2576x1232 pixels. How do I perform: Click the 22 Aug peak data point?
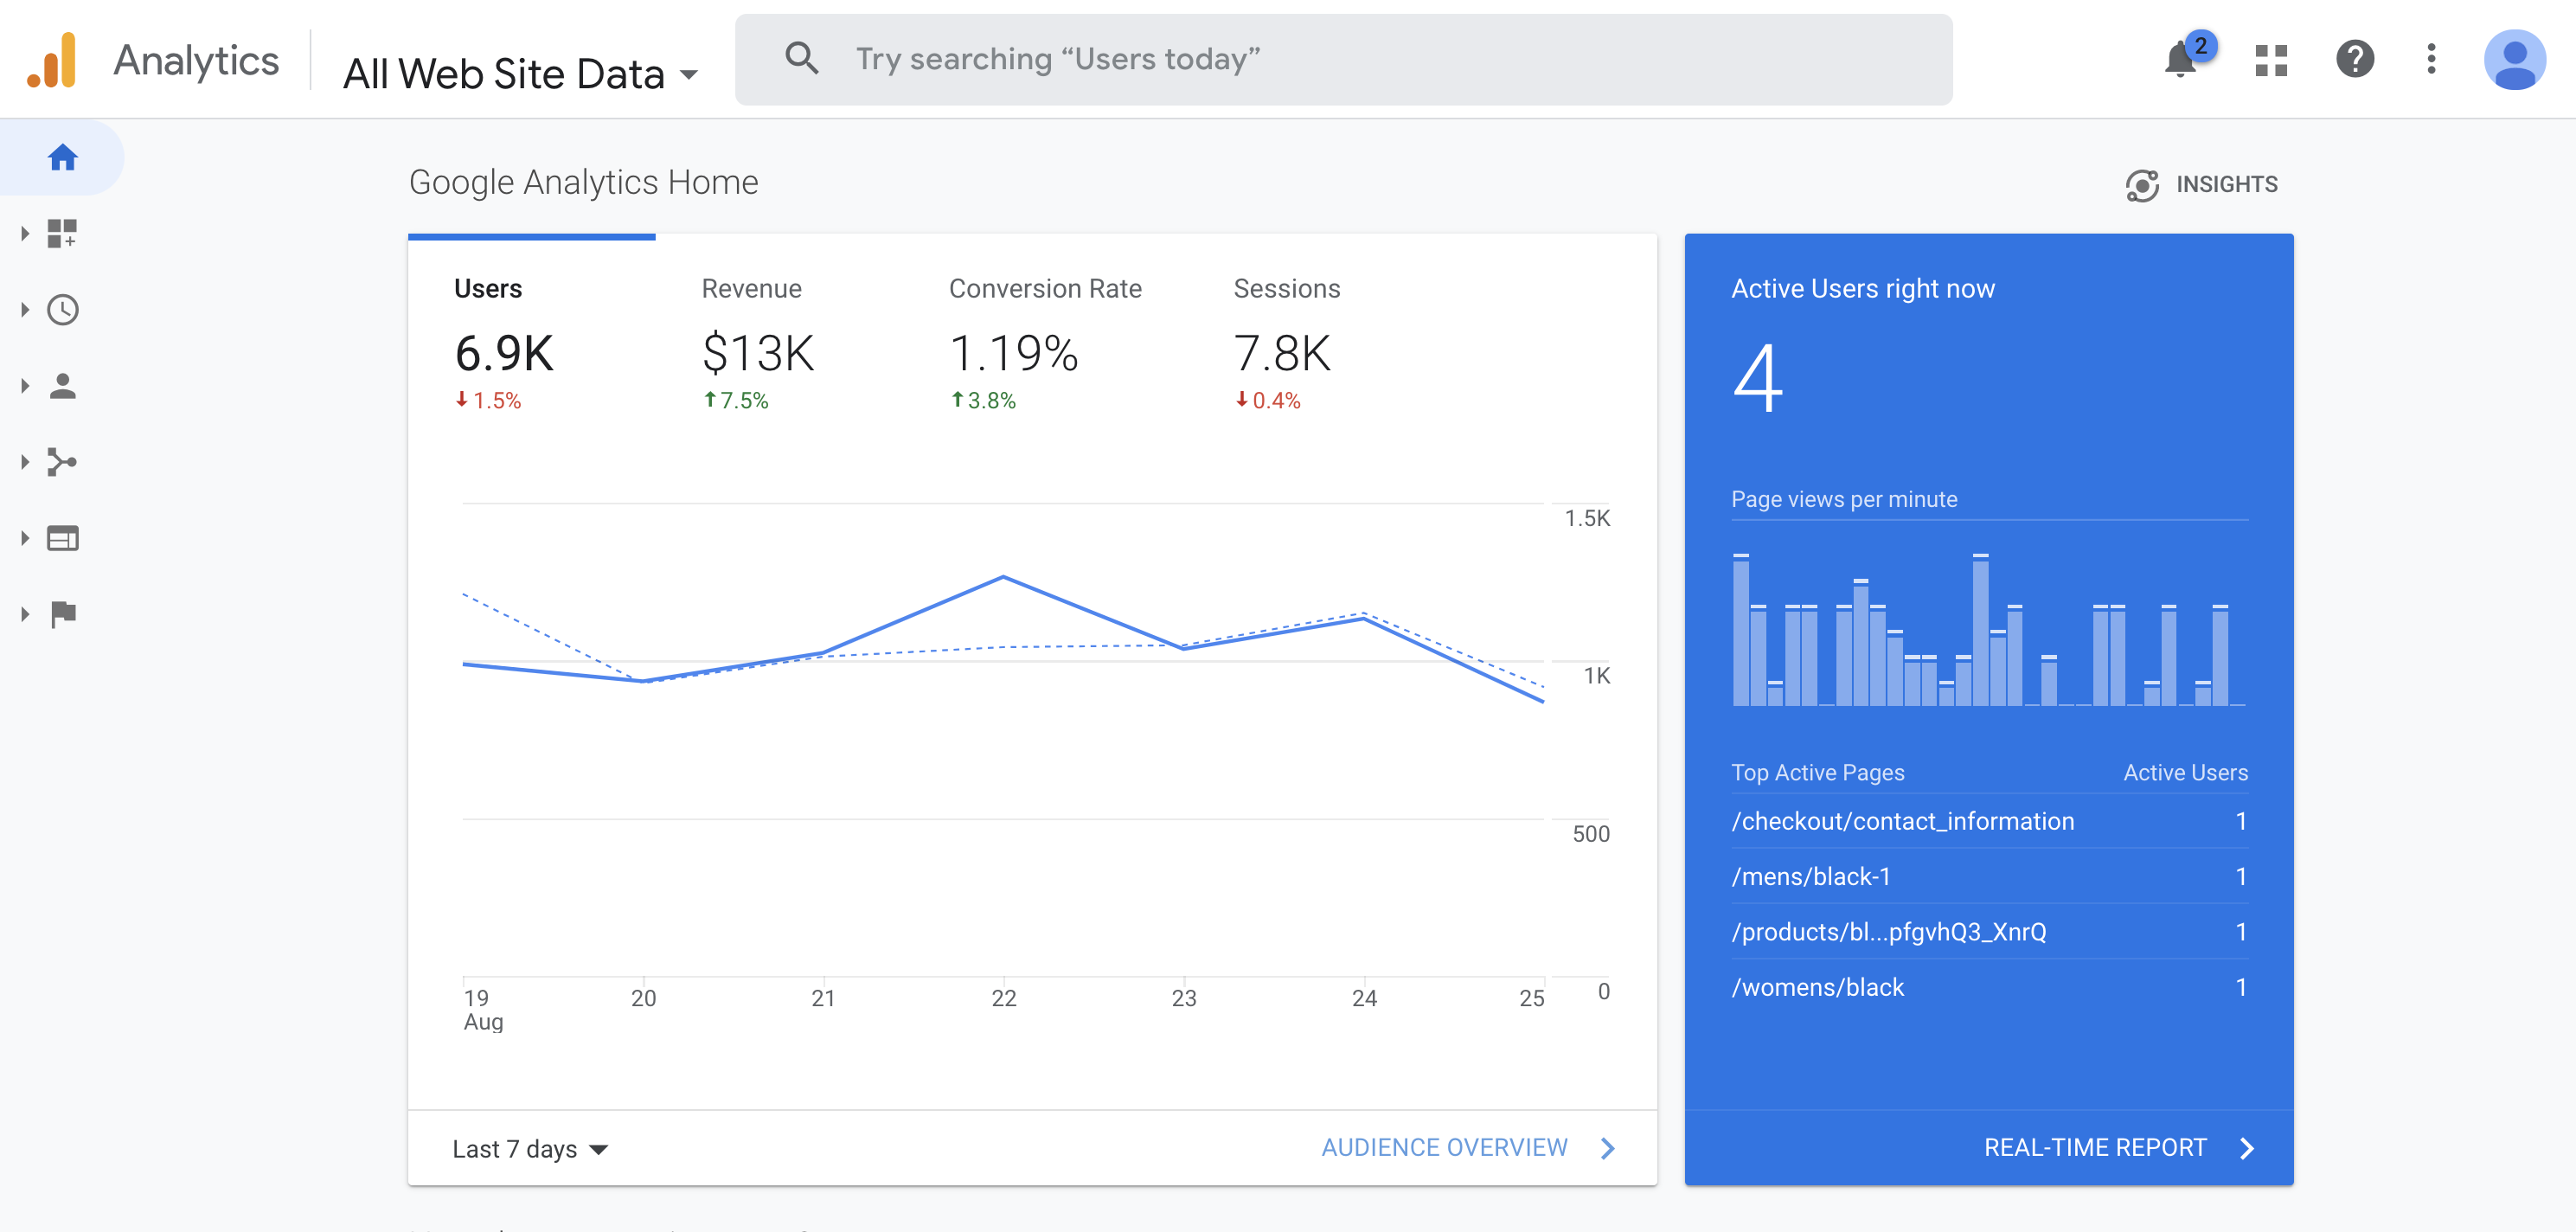(1003, 577)
